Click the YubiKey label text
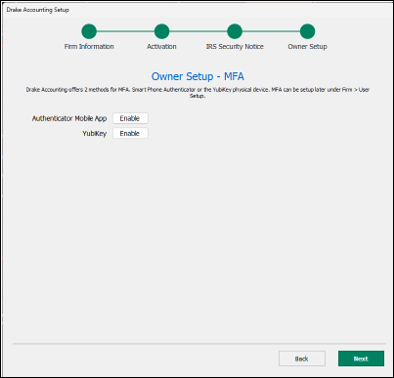394x378 pixels. click(95, 134)
